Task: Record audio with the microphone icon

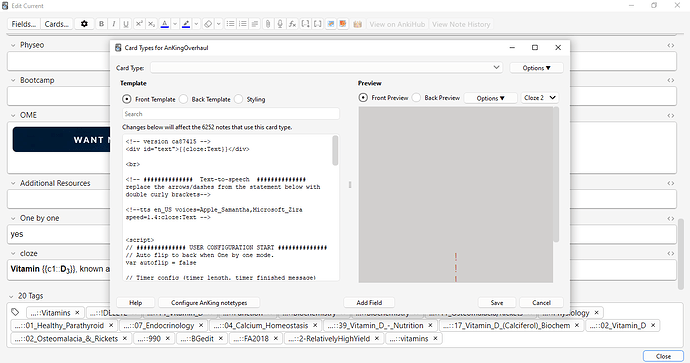Action: pos(280,24)
